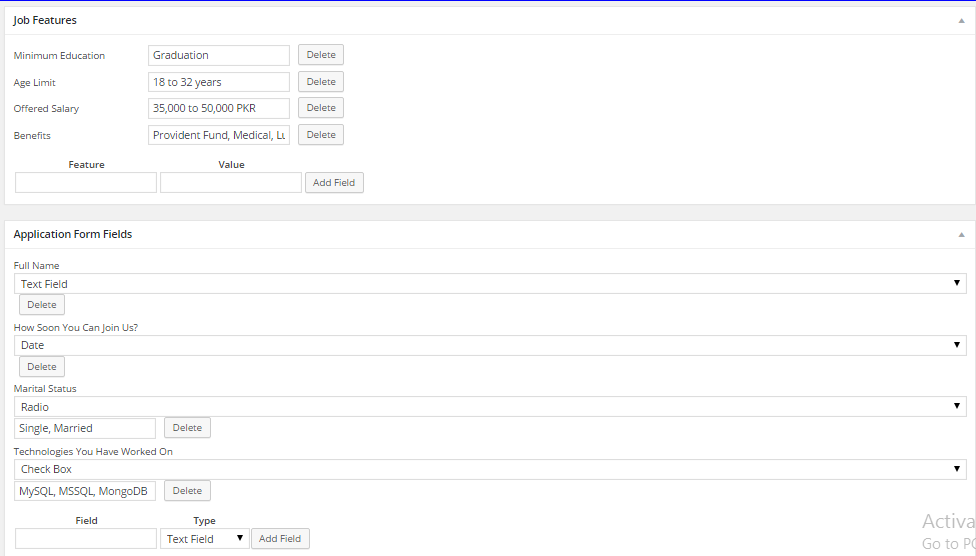This screenshot has height=556, width=976.
Task: Click the 35,000 to 50,000 PKR input
Action: (218, 108)
